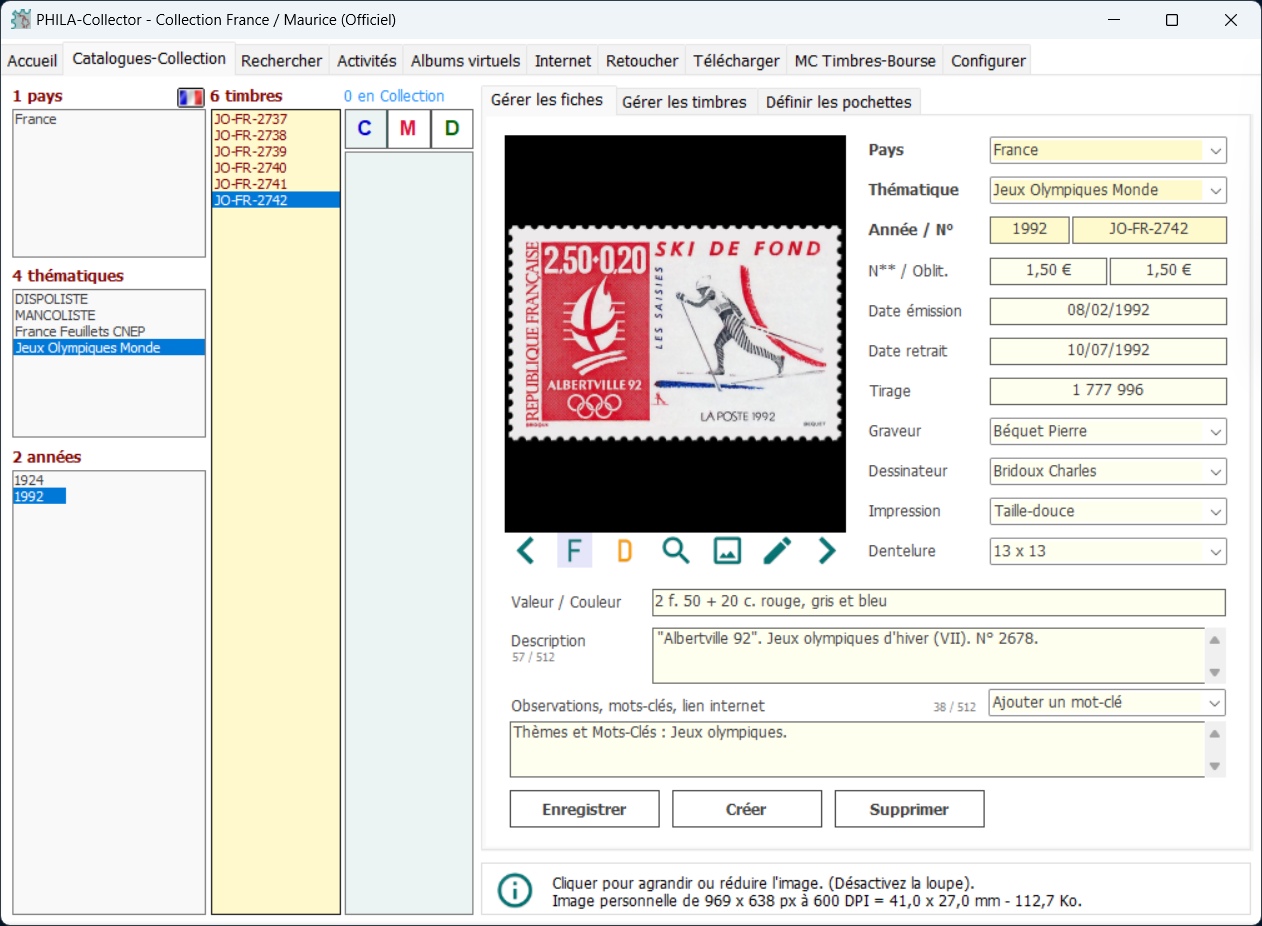Image resolution: width=1262 pixels, height=926 pixels.
Task: Click the PHILA-Collector app icon in title bar
Action: click(20, 19)
